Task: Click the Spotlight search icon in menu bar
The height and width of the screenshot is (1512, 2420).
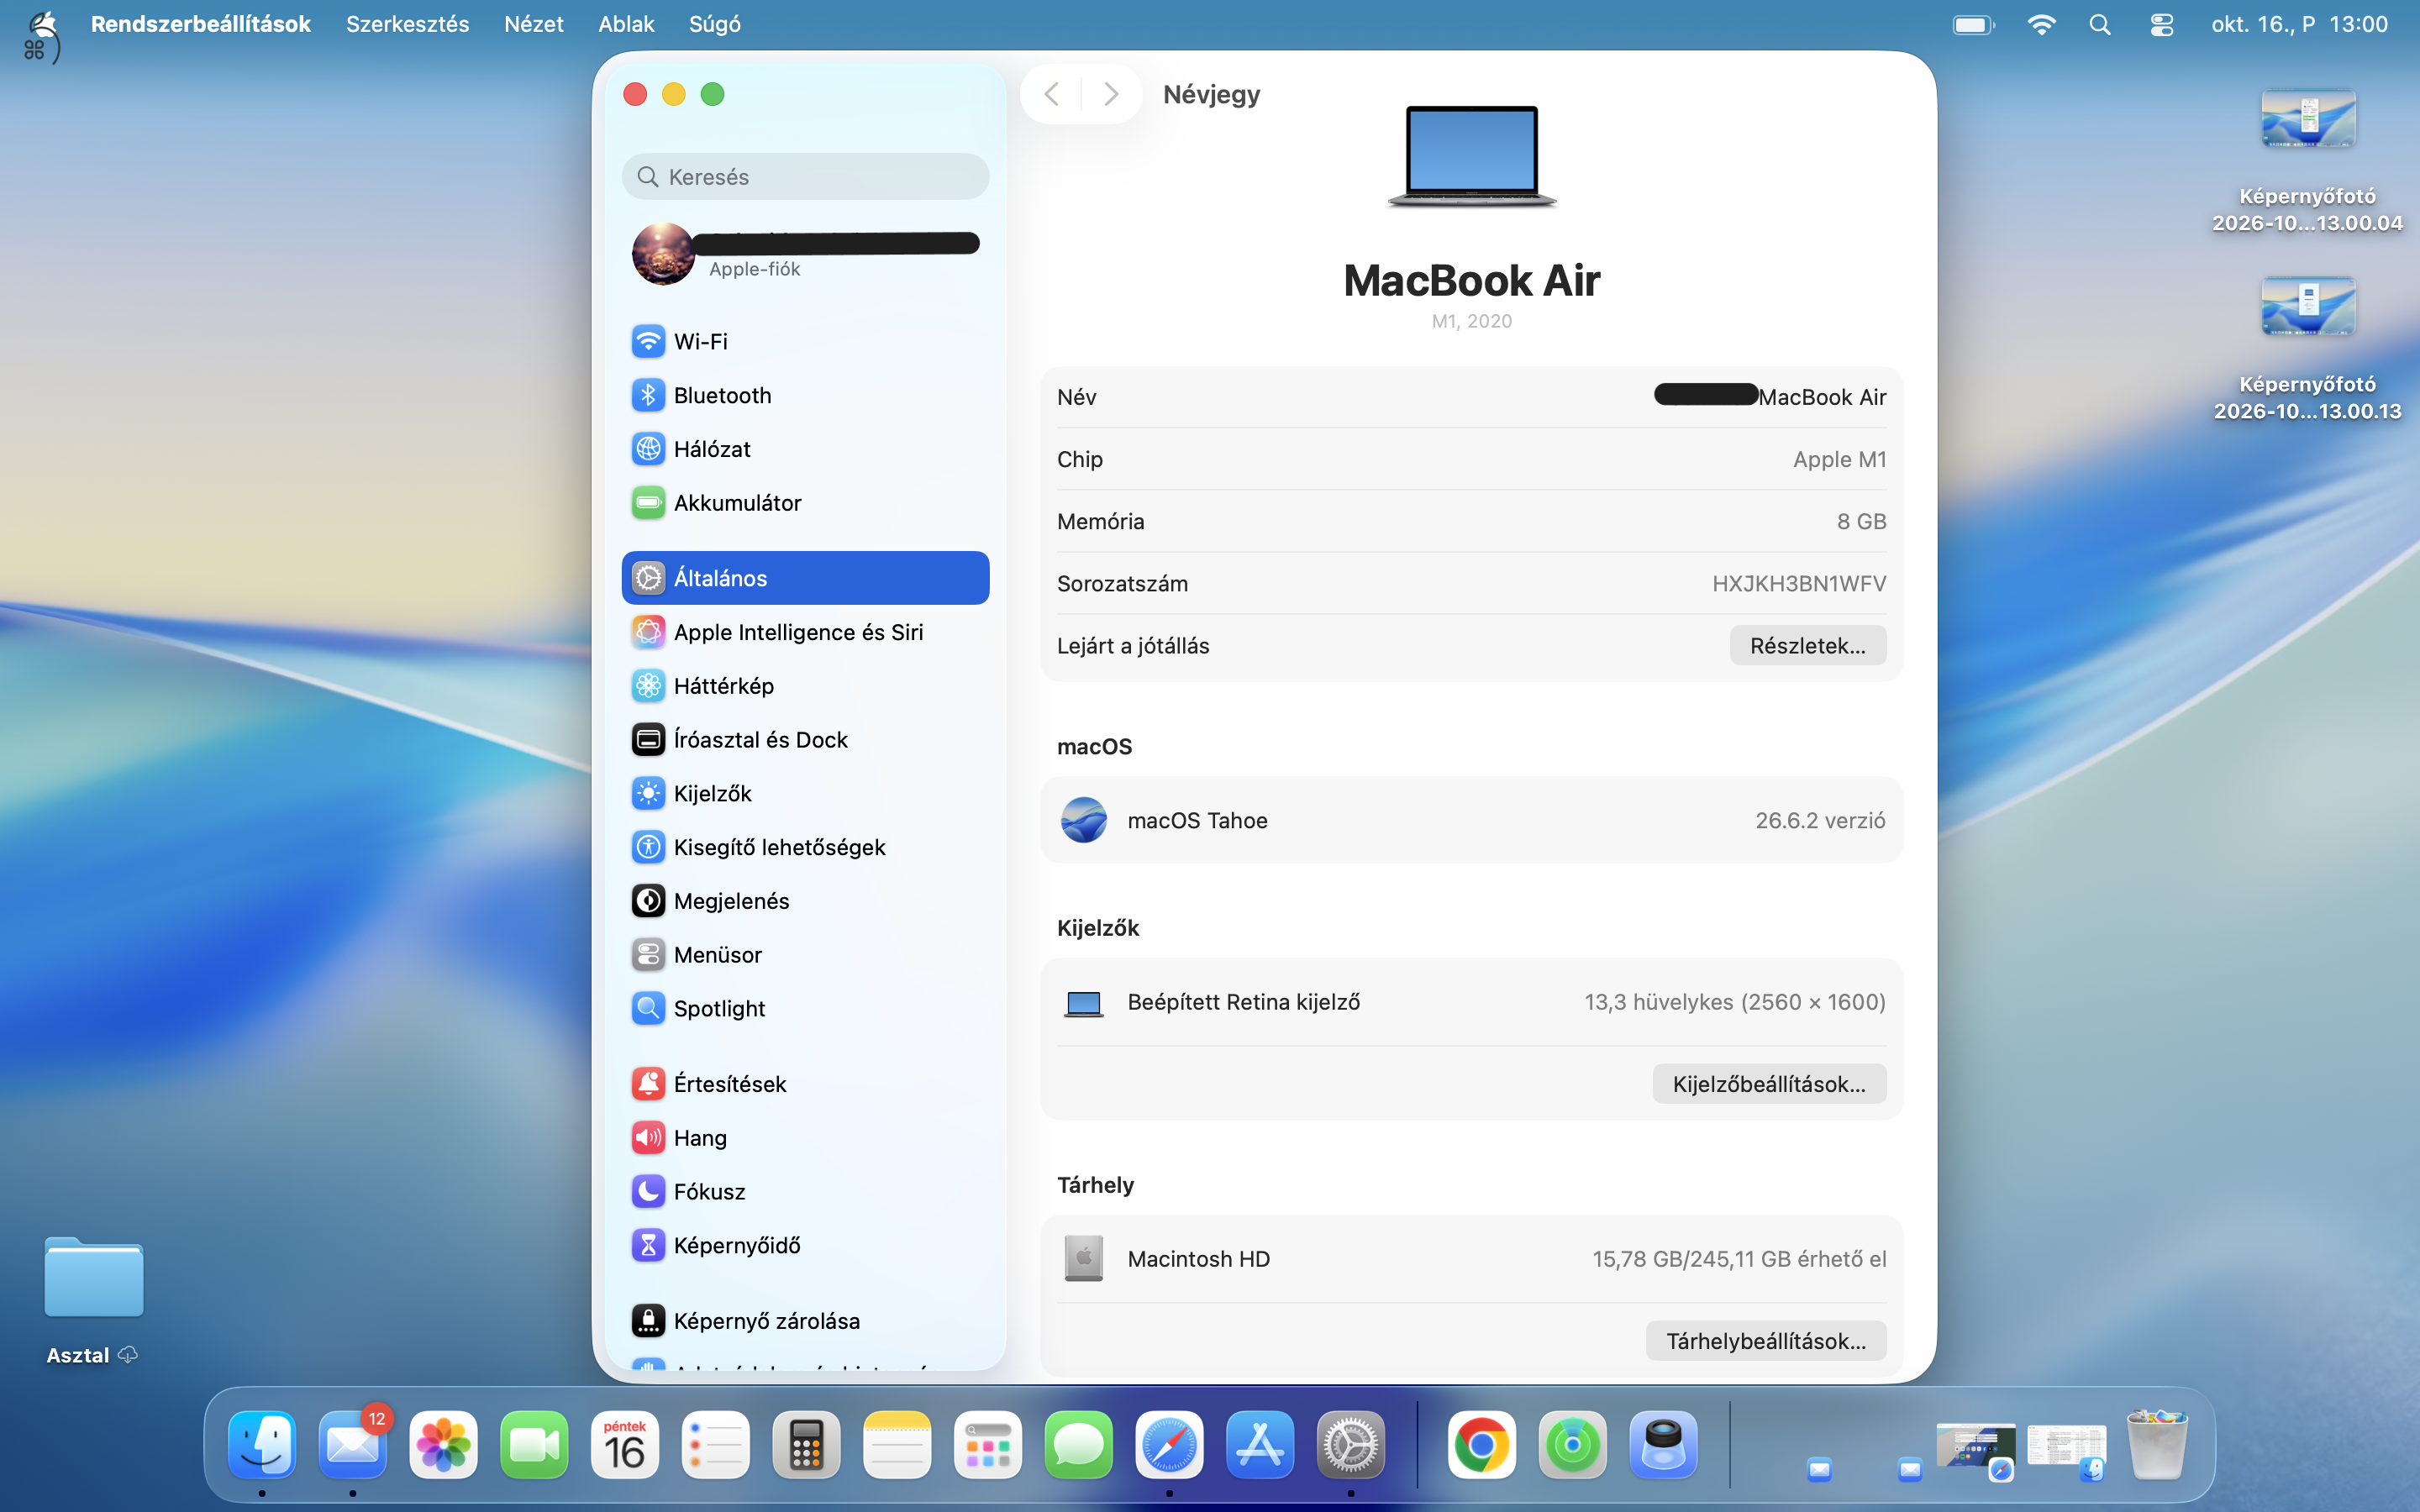Action: point(2100,24)
